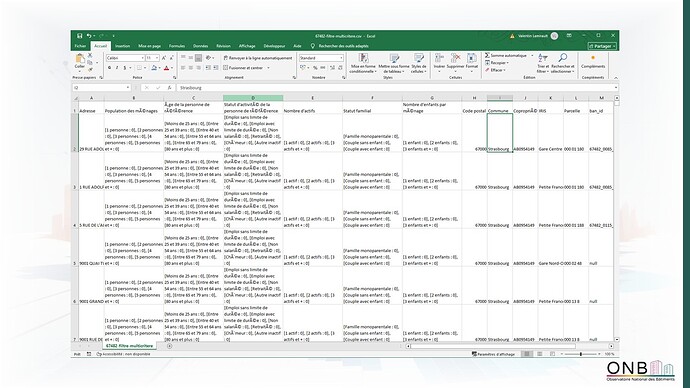
Task: Click the Partager button
Action: [602, 46]
